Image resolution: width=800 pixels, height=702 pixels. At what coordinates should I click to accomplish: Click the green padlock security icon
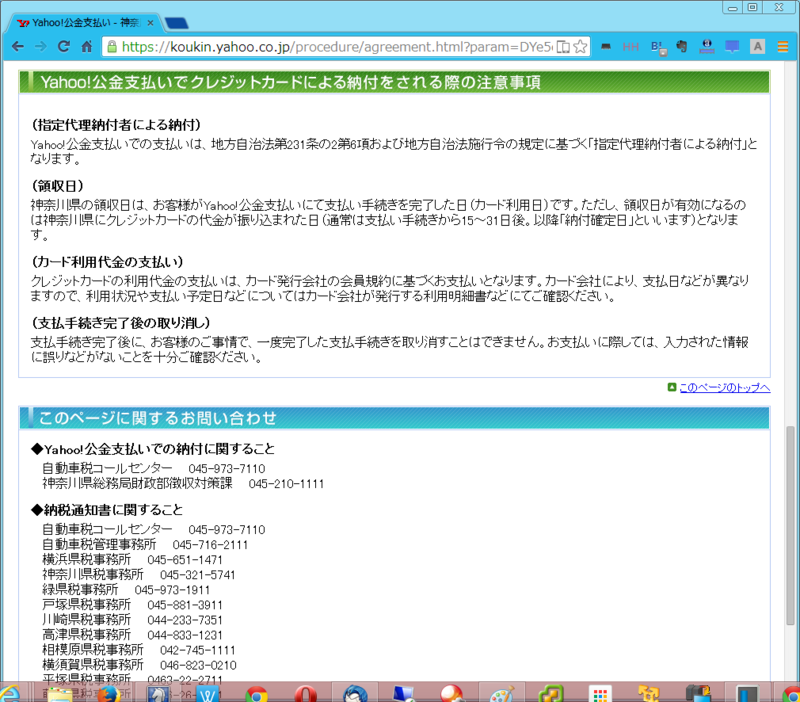pyautogui.click(x=112, y=47)
